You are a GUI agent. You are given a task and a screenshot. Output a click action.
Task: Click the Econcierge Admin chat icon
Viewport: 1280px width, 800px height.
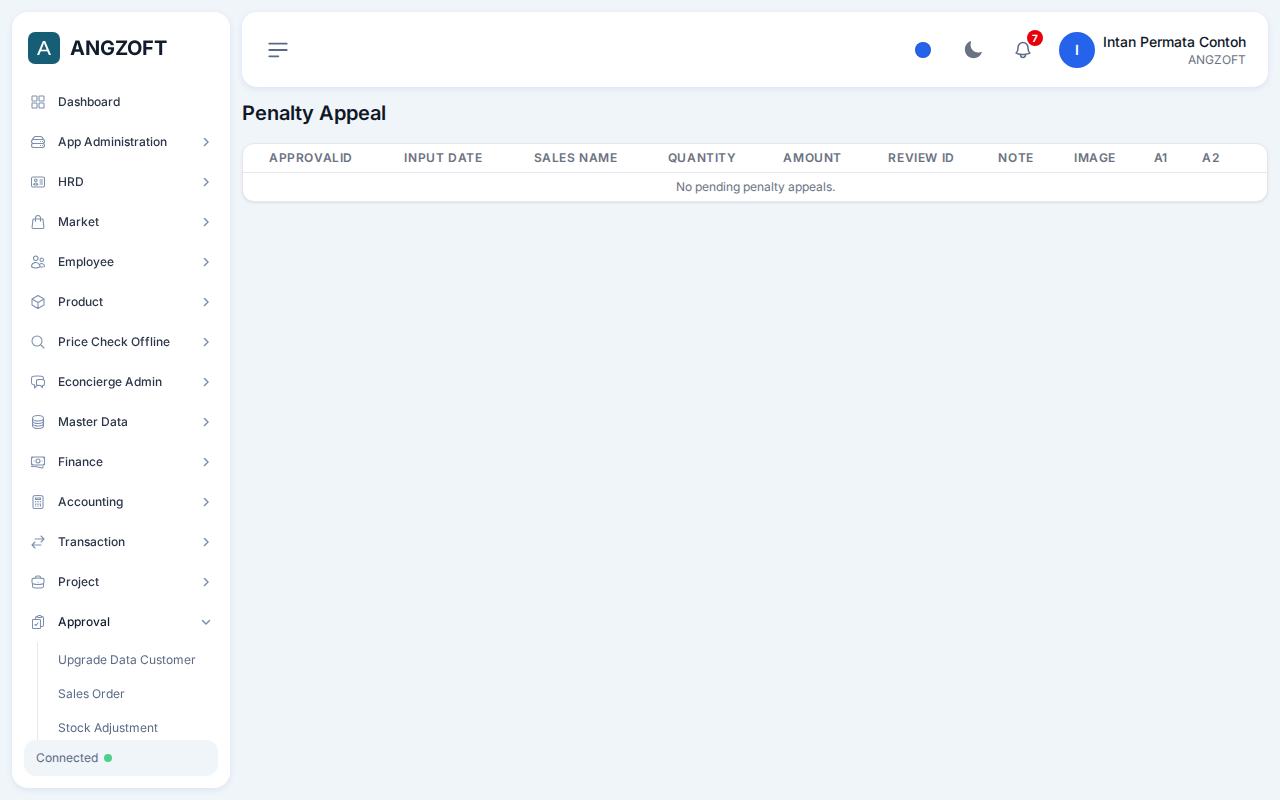38,382
